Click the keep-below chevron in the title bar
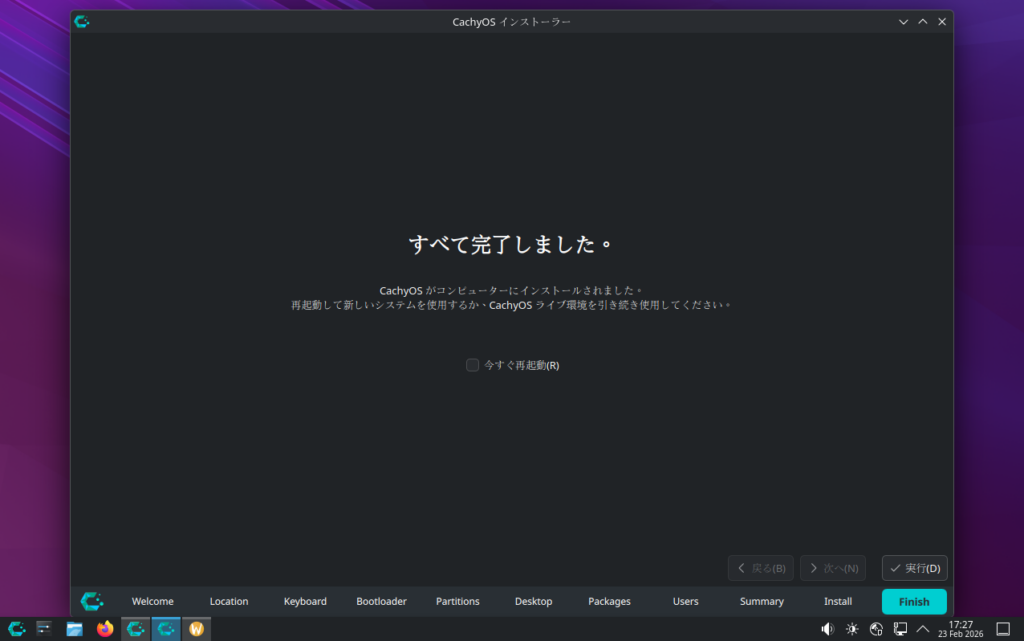1024x641 pixels. point(904,21)
